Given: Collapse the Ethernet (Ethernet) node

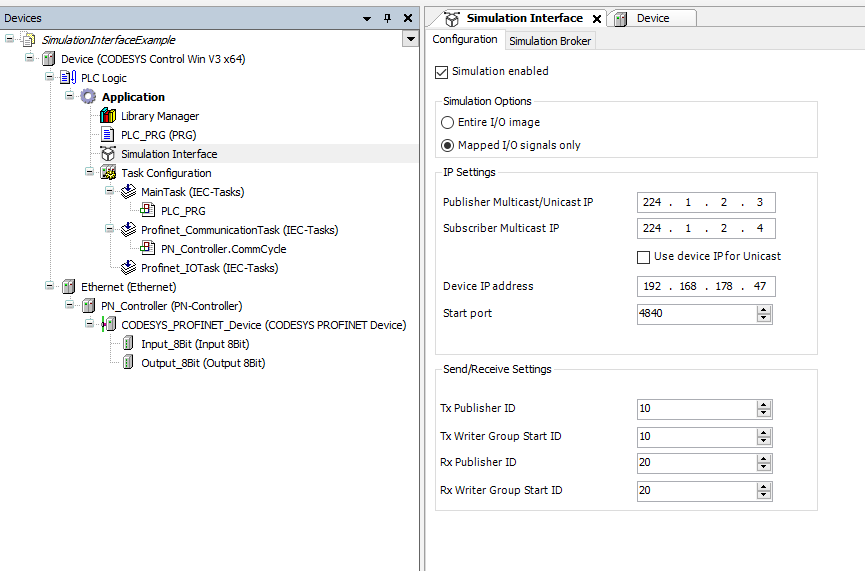Looking at the screenshot, I should (x=49, y=287).
